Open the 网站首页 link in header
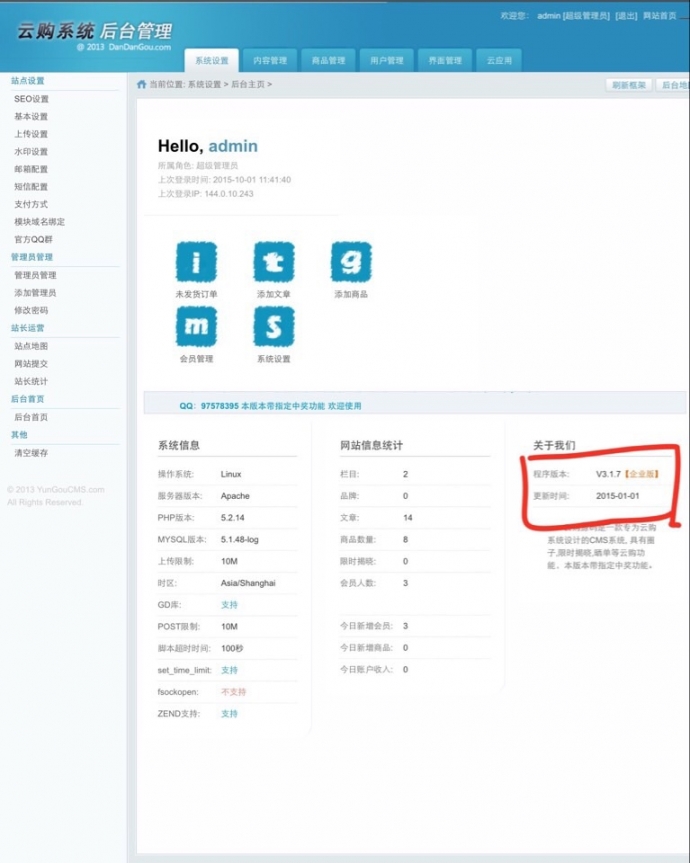The image size is (690, 863). point(660,16)
